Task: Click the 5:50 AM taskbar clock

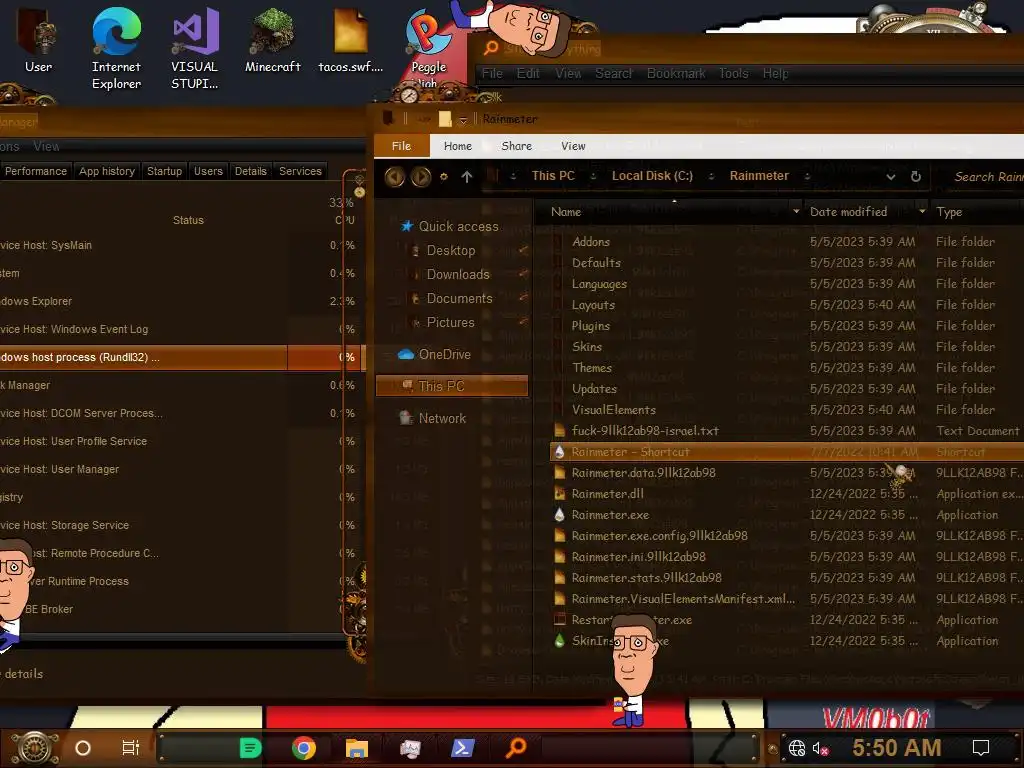Action: (897, 748)
